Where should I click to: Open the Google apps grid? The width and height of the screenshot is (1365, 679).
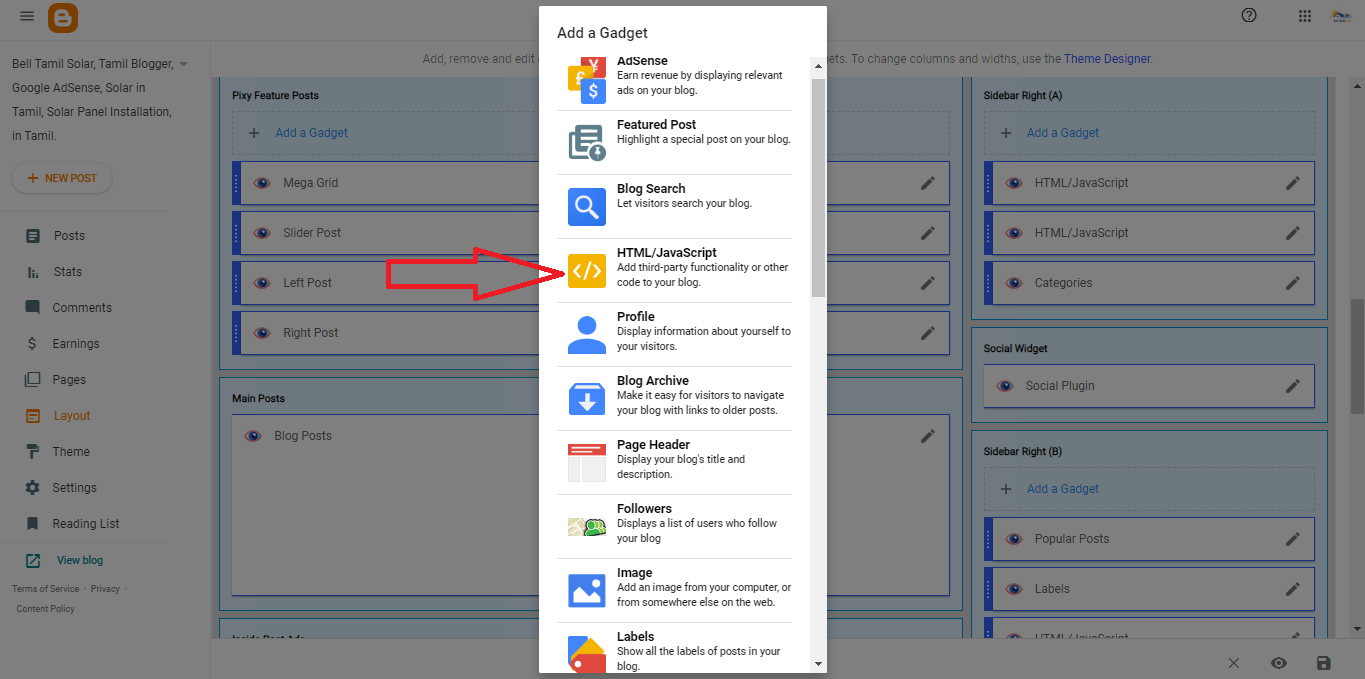[x=1305, y=16]
